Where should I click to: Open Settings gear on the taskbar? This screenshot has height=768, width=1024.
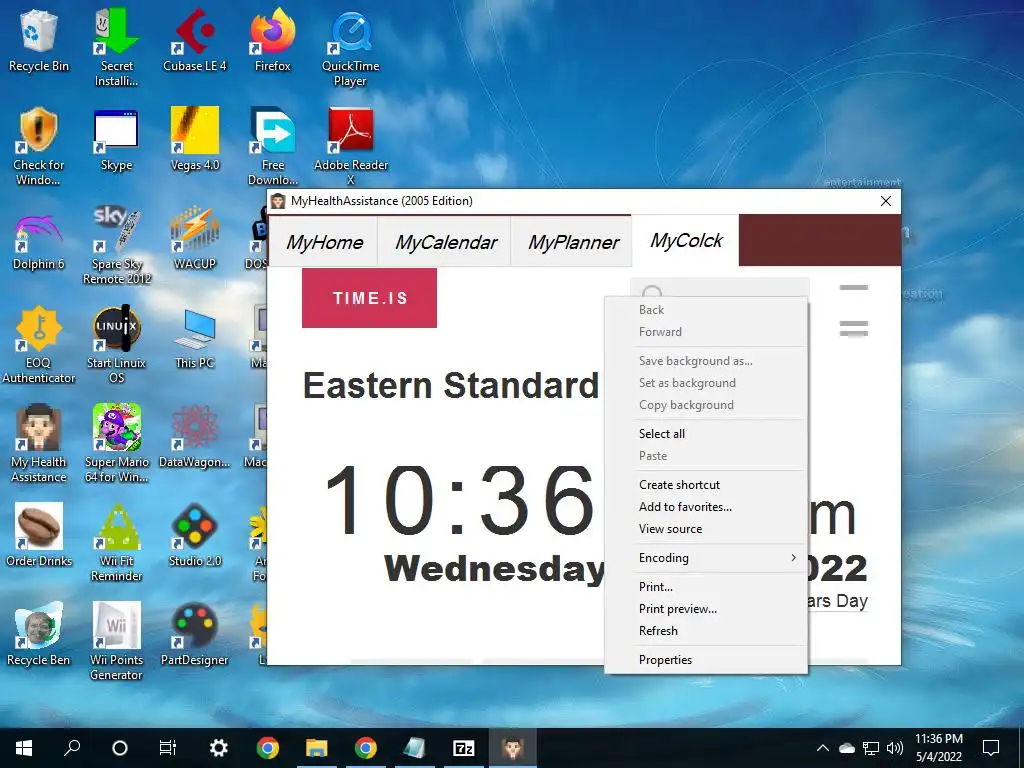pos(218,748)
